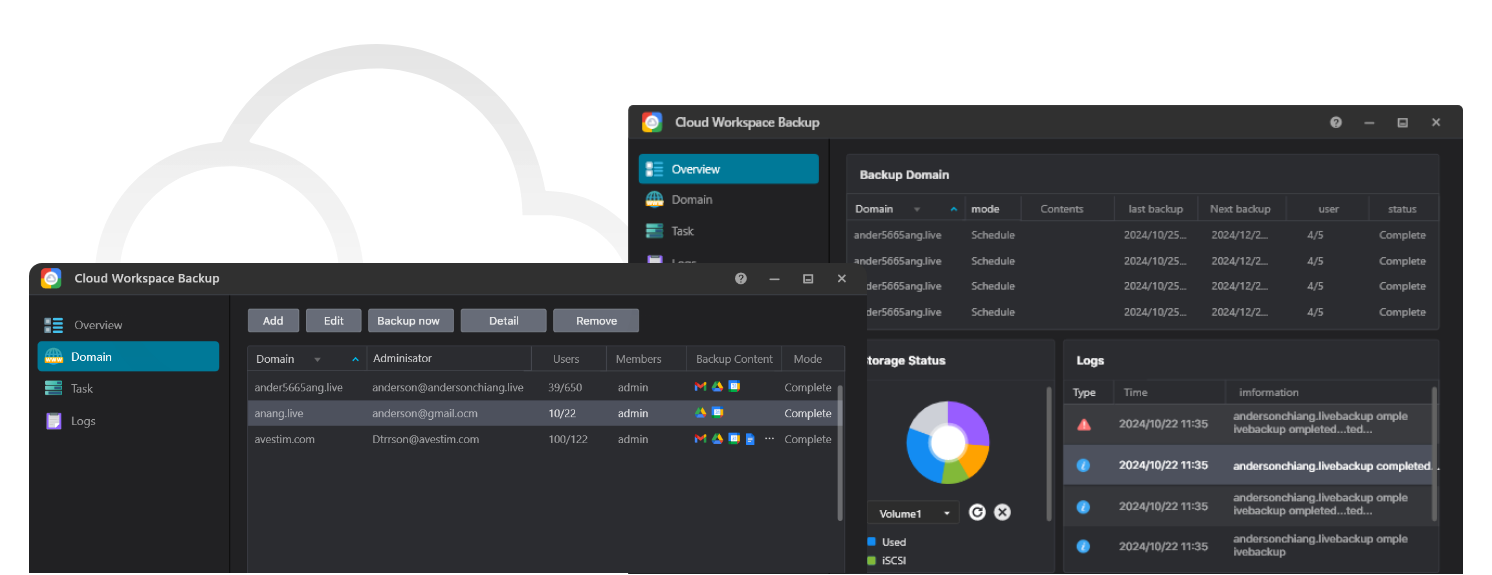
Task: Open the more-content ellipsis in the avestim.com row
Action: 769,439
